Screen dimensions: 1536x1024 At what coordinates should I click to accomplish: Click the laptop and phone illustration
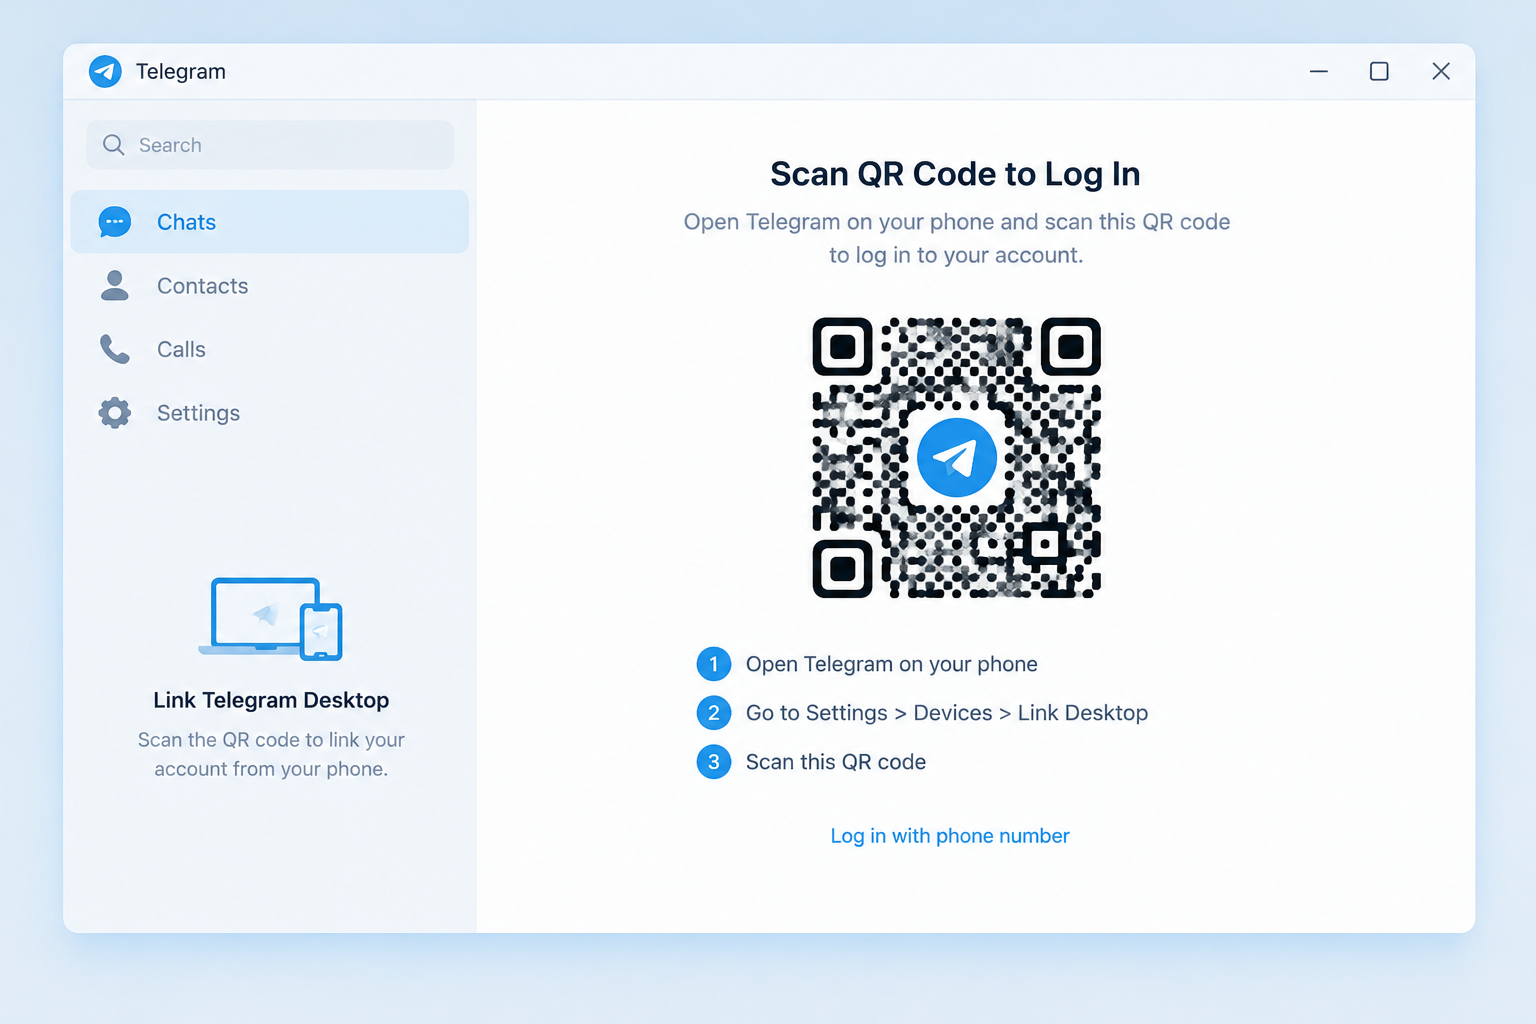[271, 619]
